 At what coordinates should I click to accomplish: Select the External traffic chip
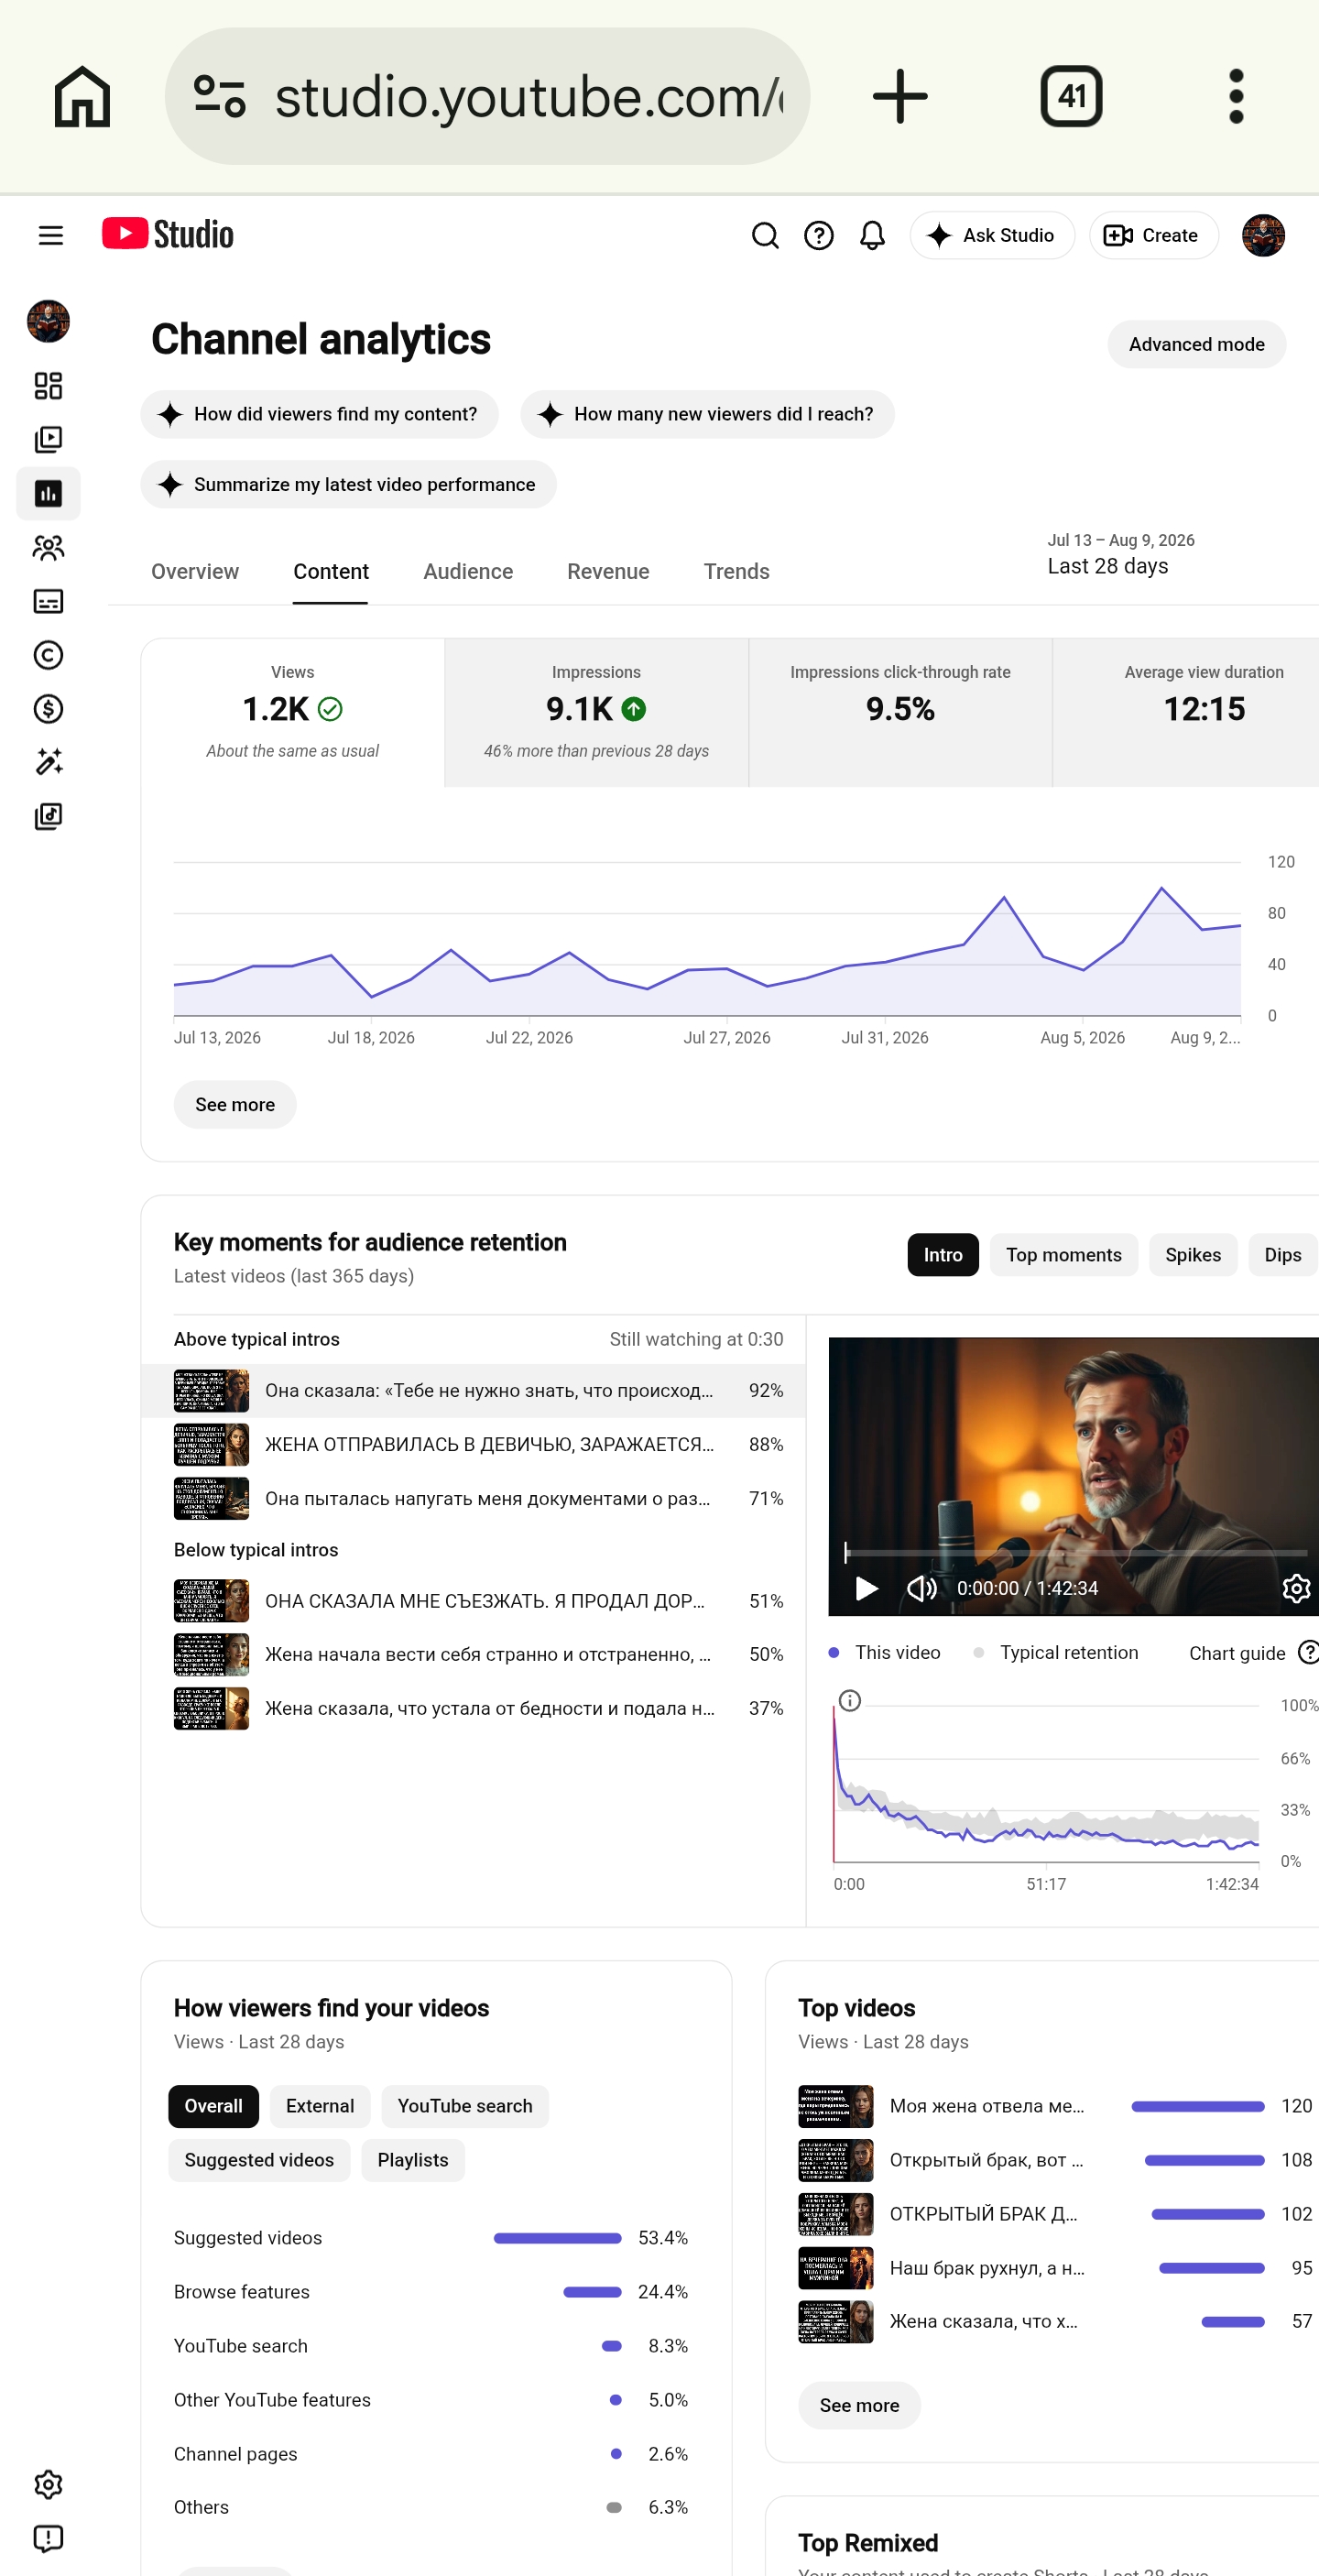pos(320,2106)
